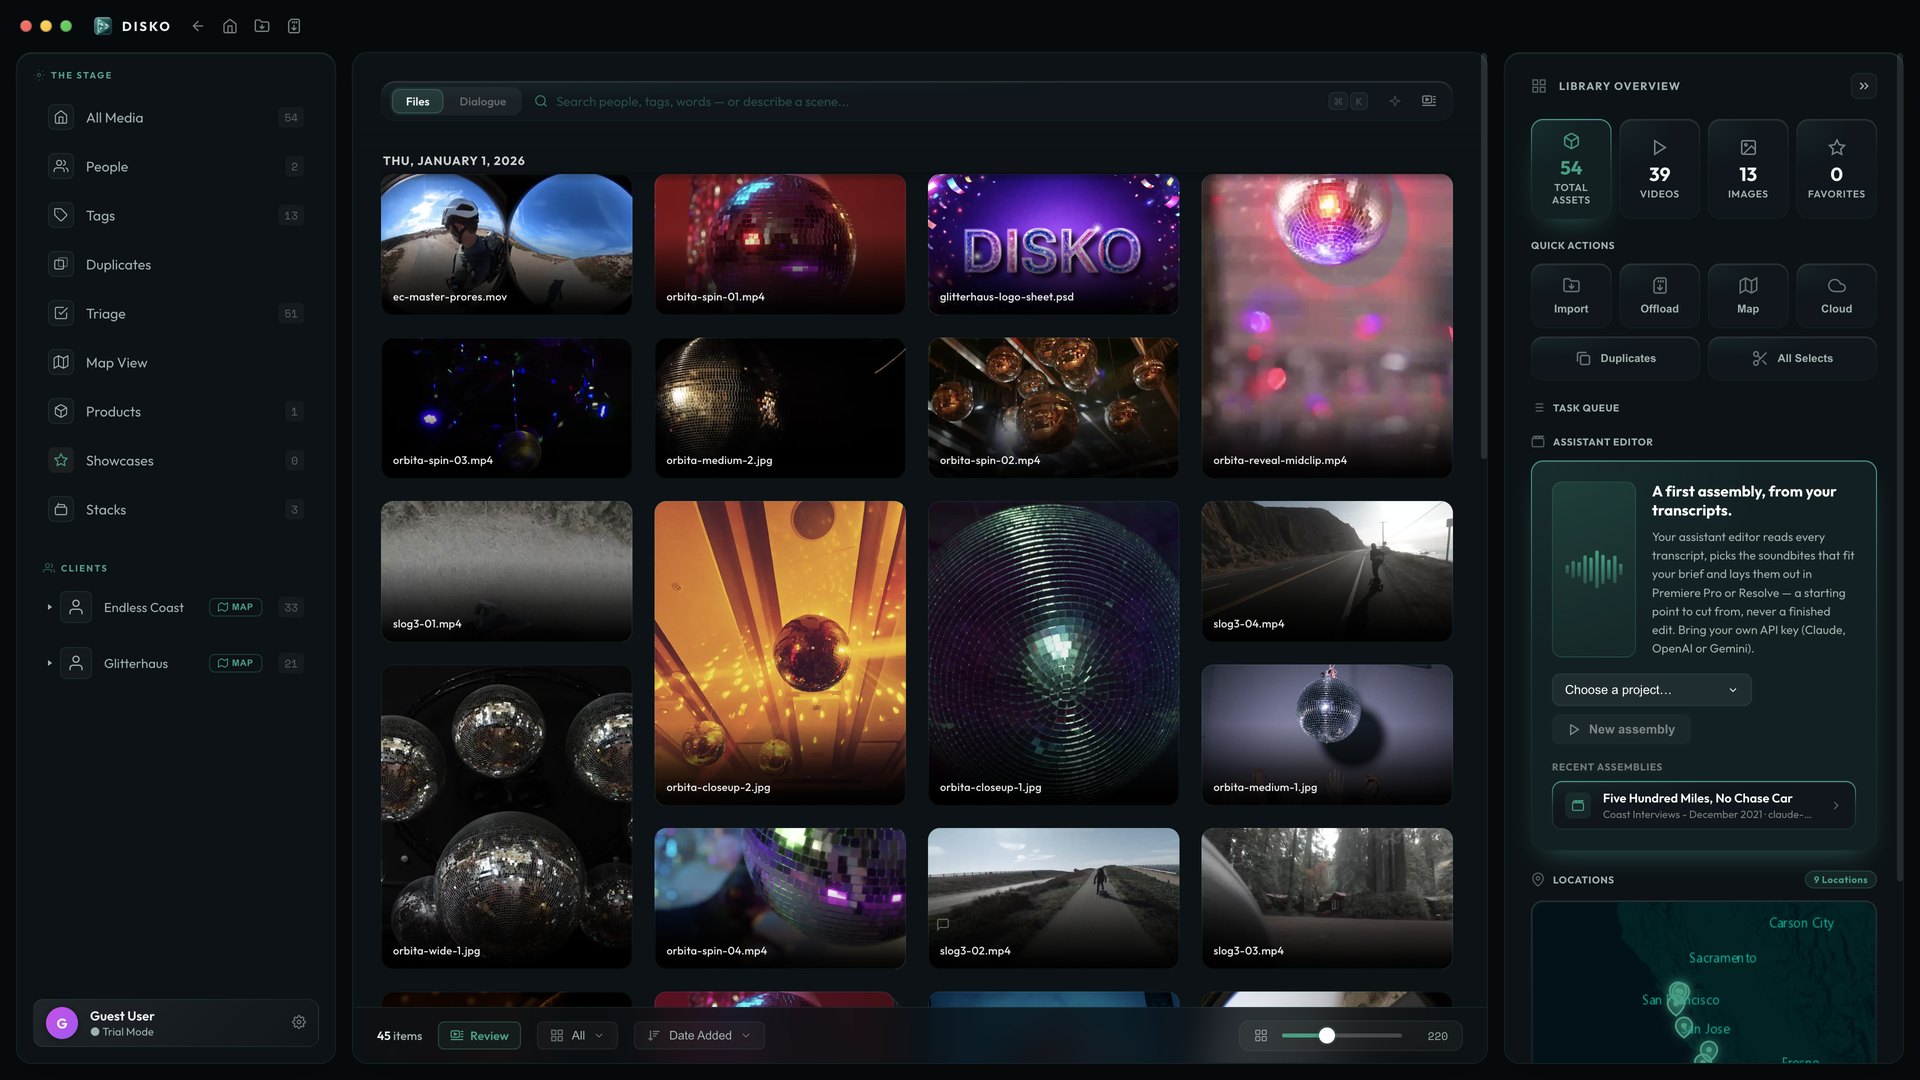Open the All filter dropdown
Image resolution: width=1920 pixels, height=1080 pixels.
[x=577, y=1036]
